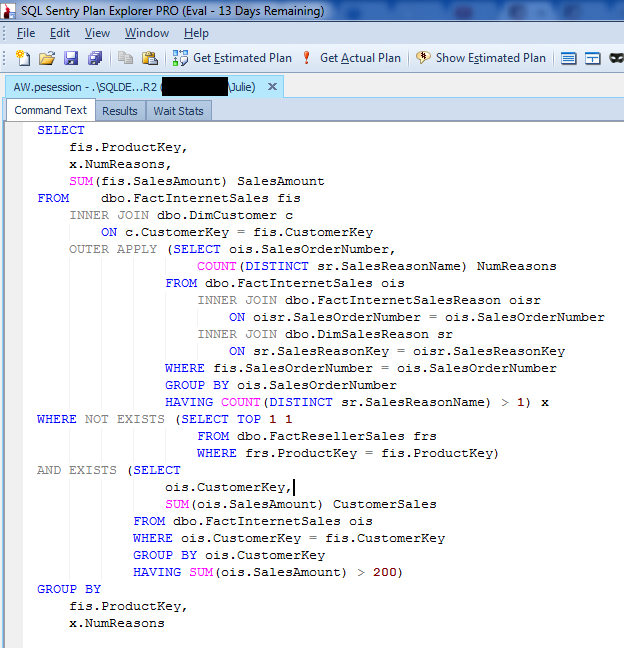Click x.NumReasons, in the select list
The image size is (624, 648).
[120, 164]
